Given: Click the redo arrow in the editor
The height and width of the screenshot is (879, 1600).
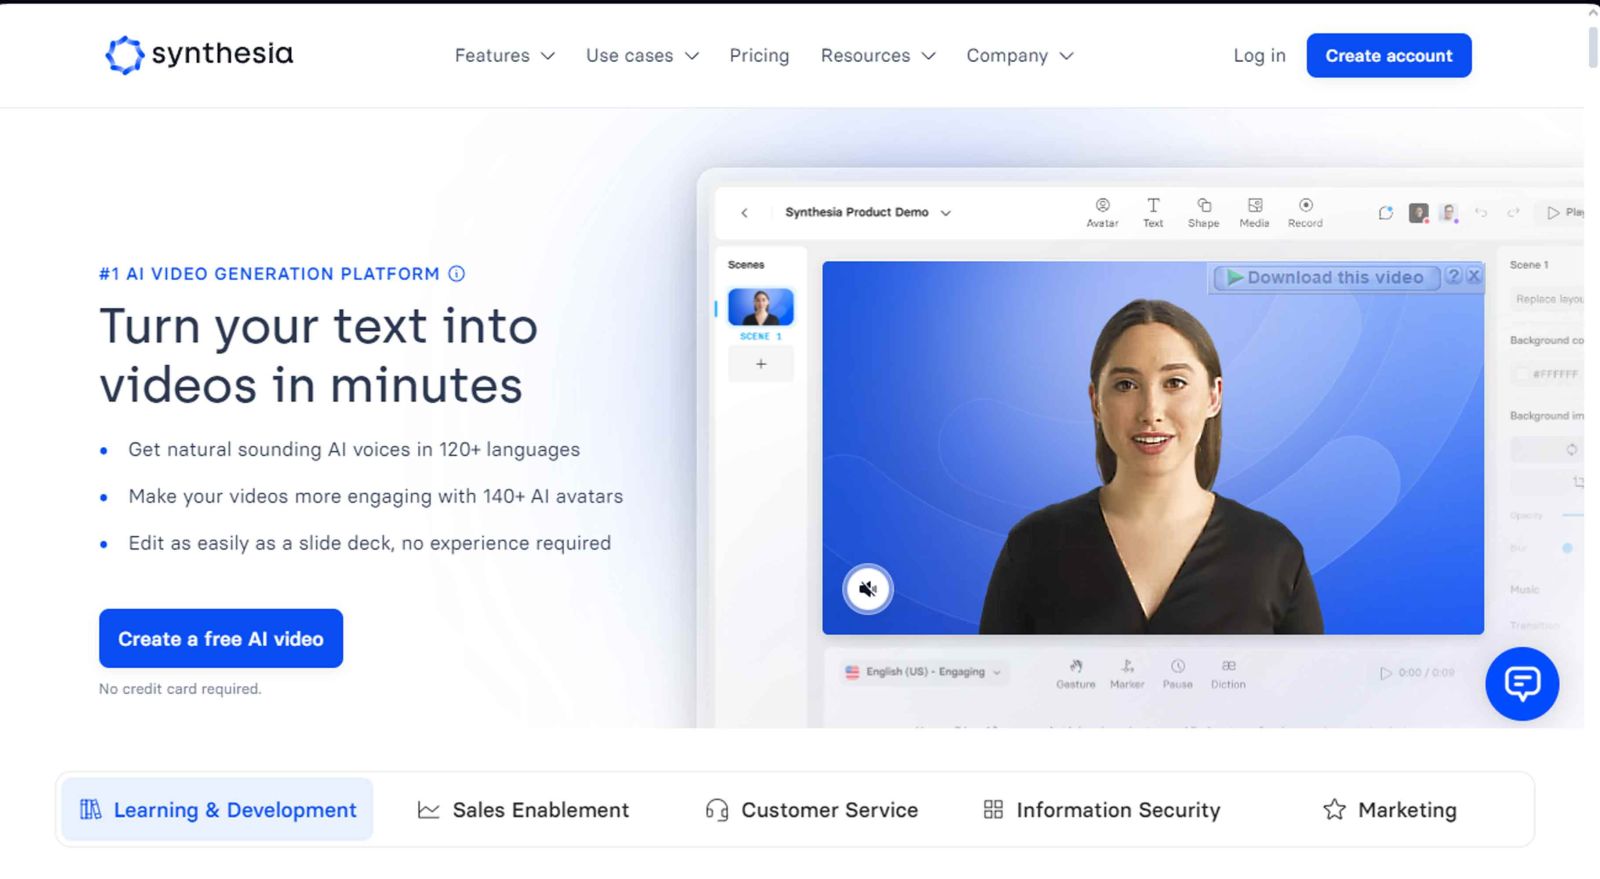Looking at the screenshot, I should (x=1513, y=213).
